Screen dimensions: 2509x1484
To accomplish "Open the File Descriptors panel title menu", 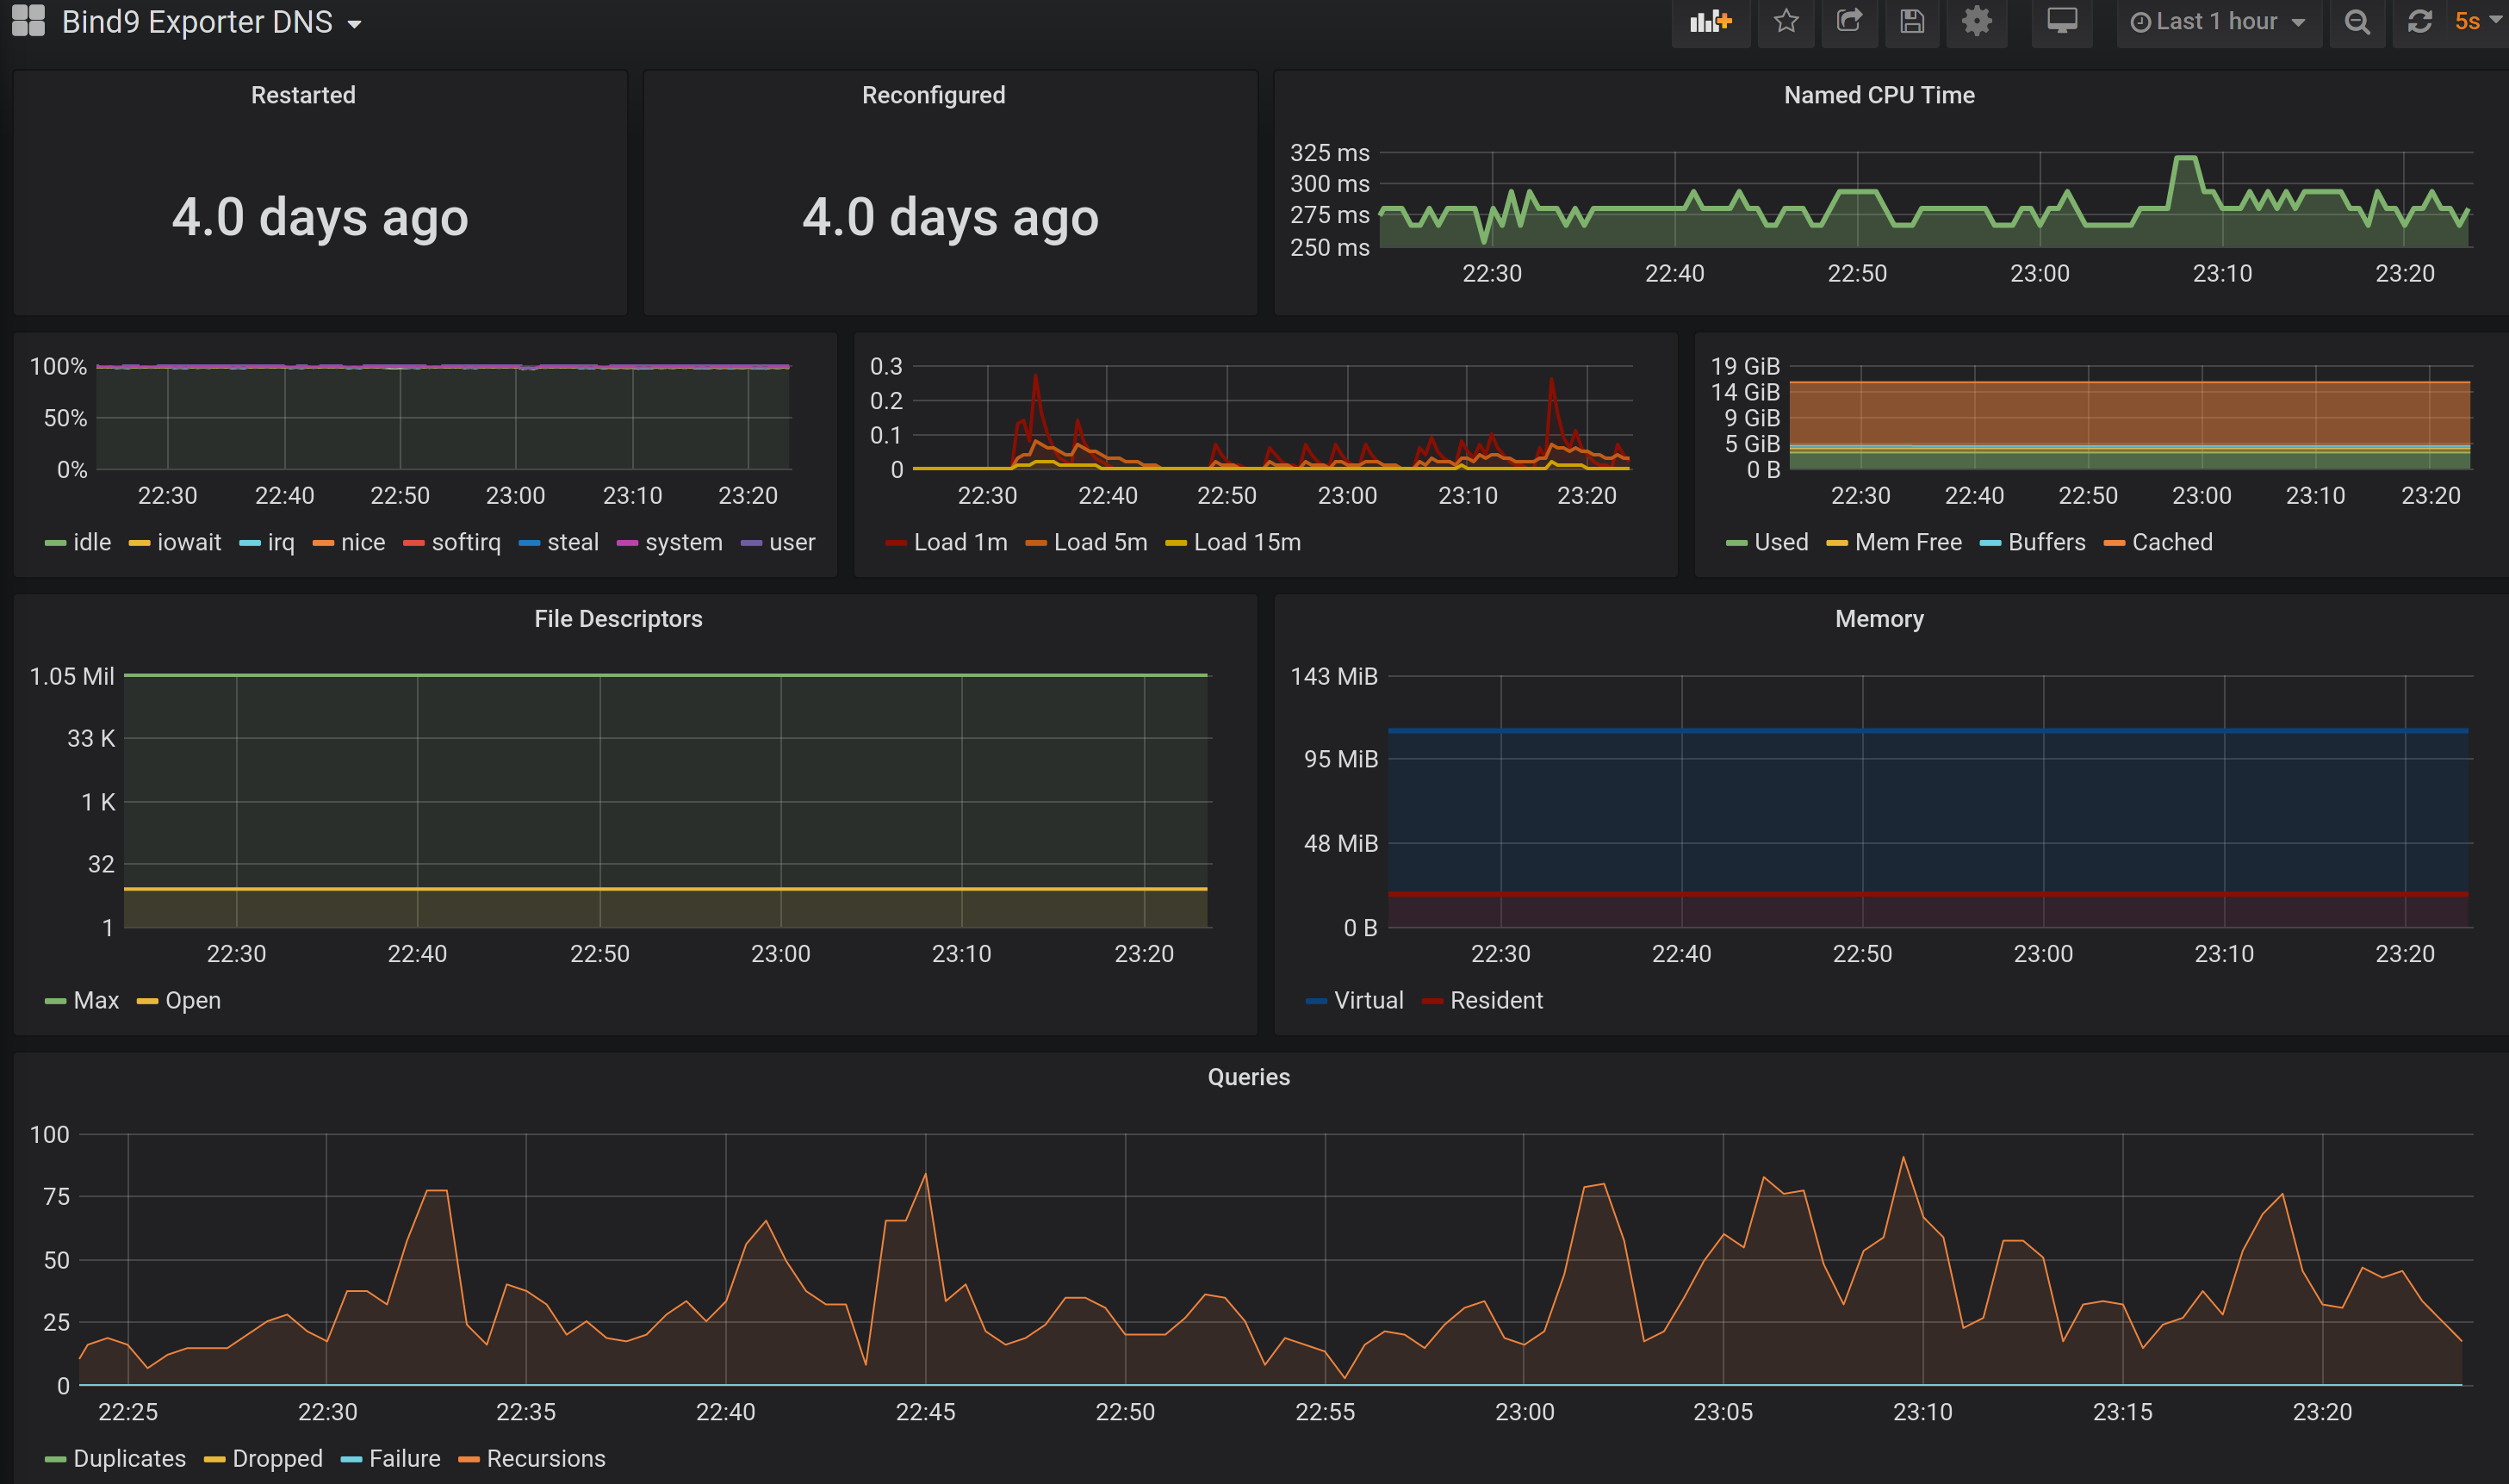I will pyautogui.click(x=618, y=619).
